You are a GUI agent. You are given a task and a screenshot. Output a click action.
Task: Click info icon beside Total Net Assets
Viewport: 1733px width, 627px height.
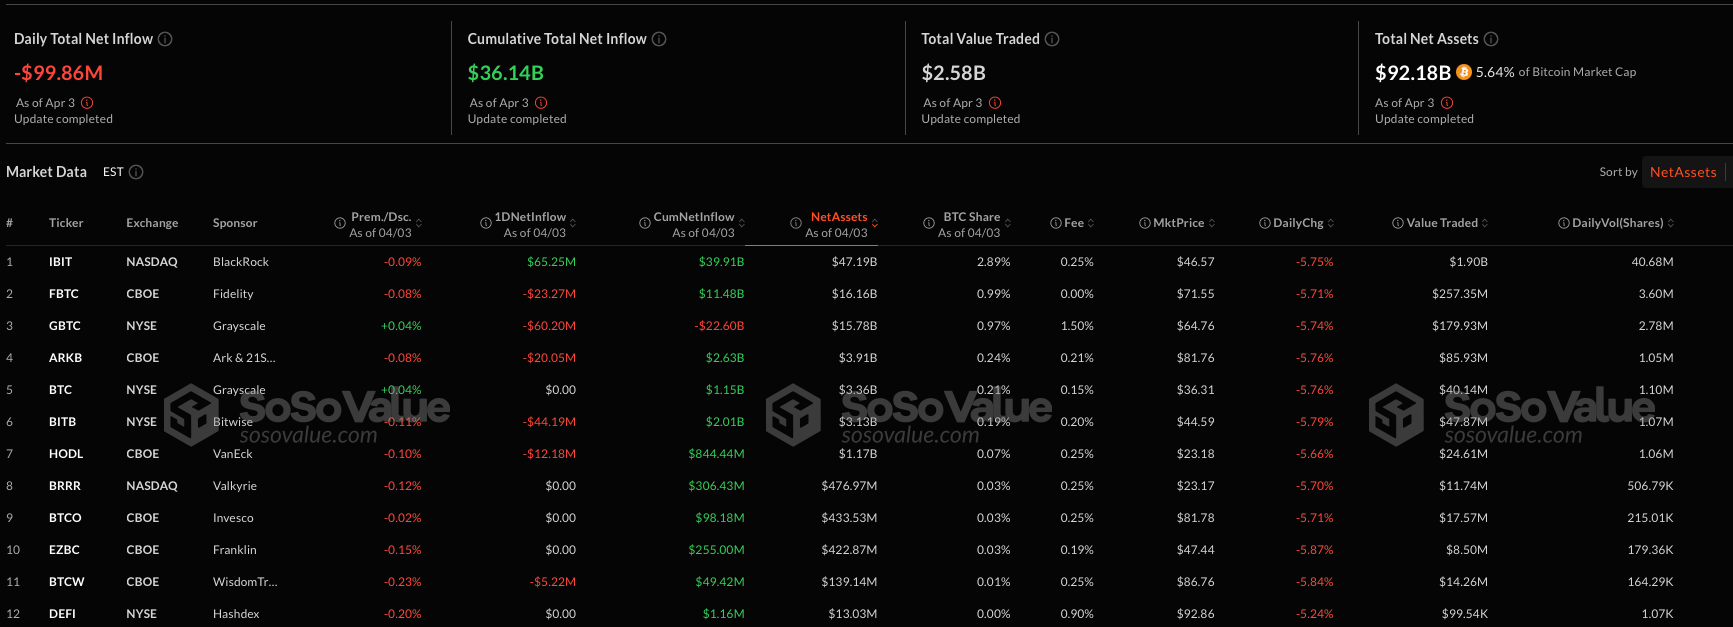pyautogui.click(x=1491, y=39)
